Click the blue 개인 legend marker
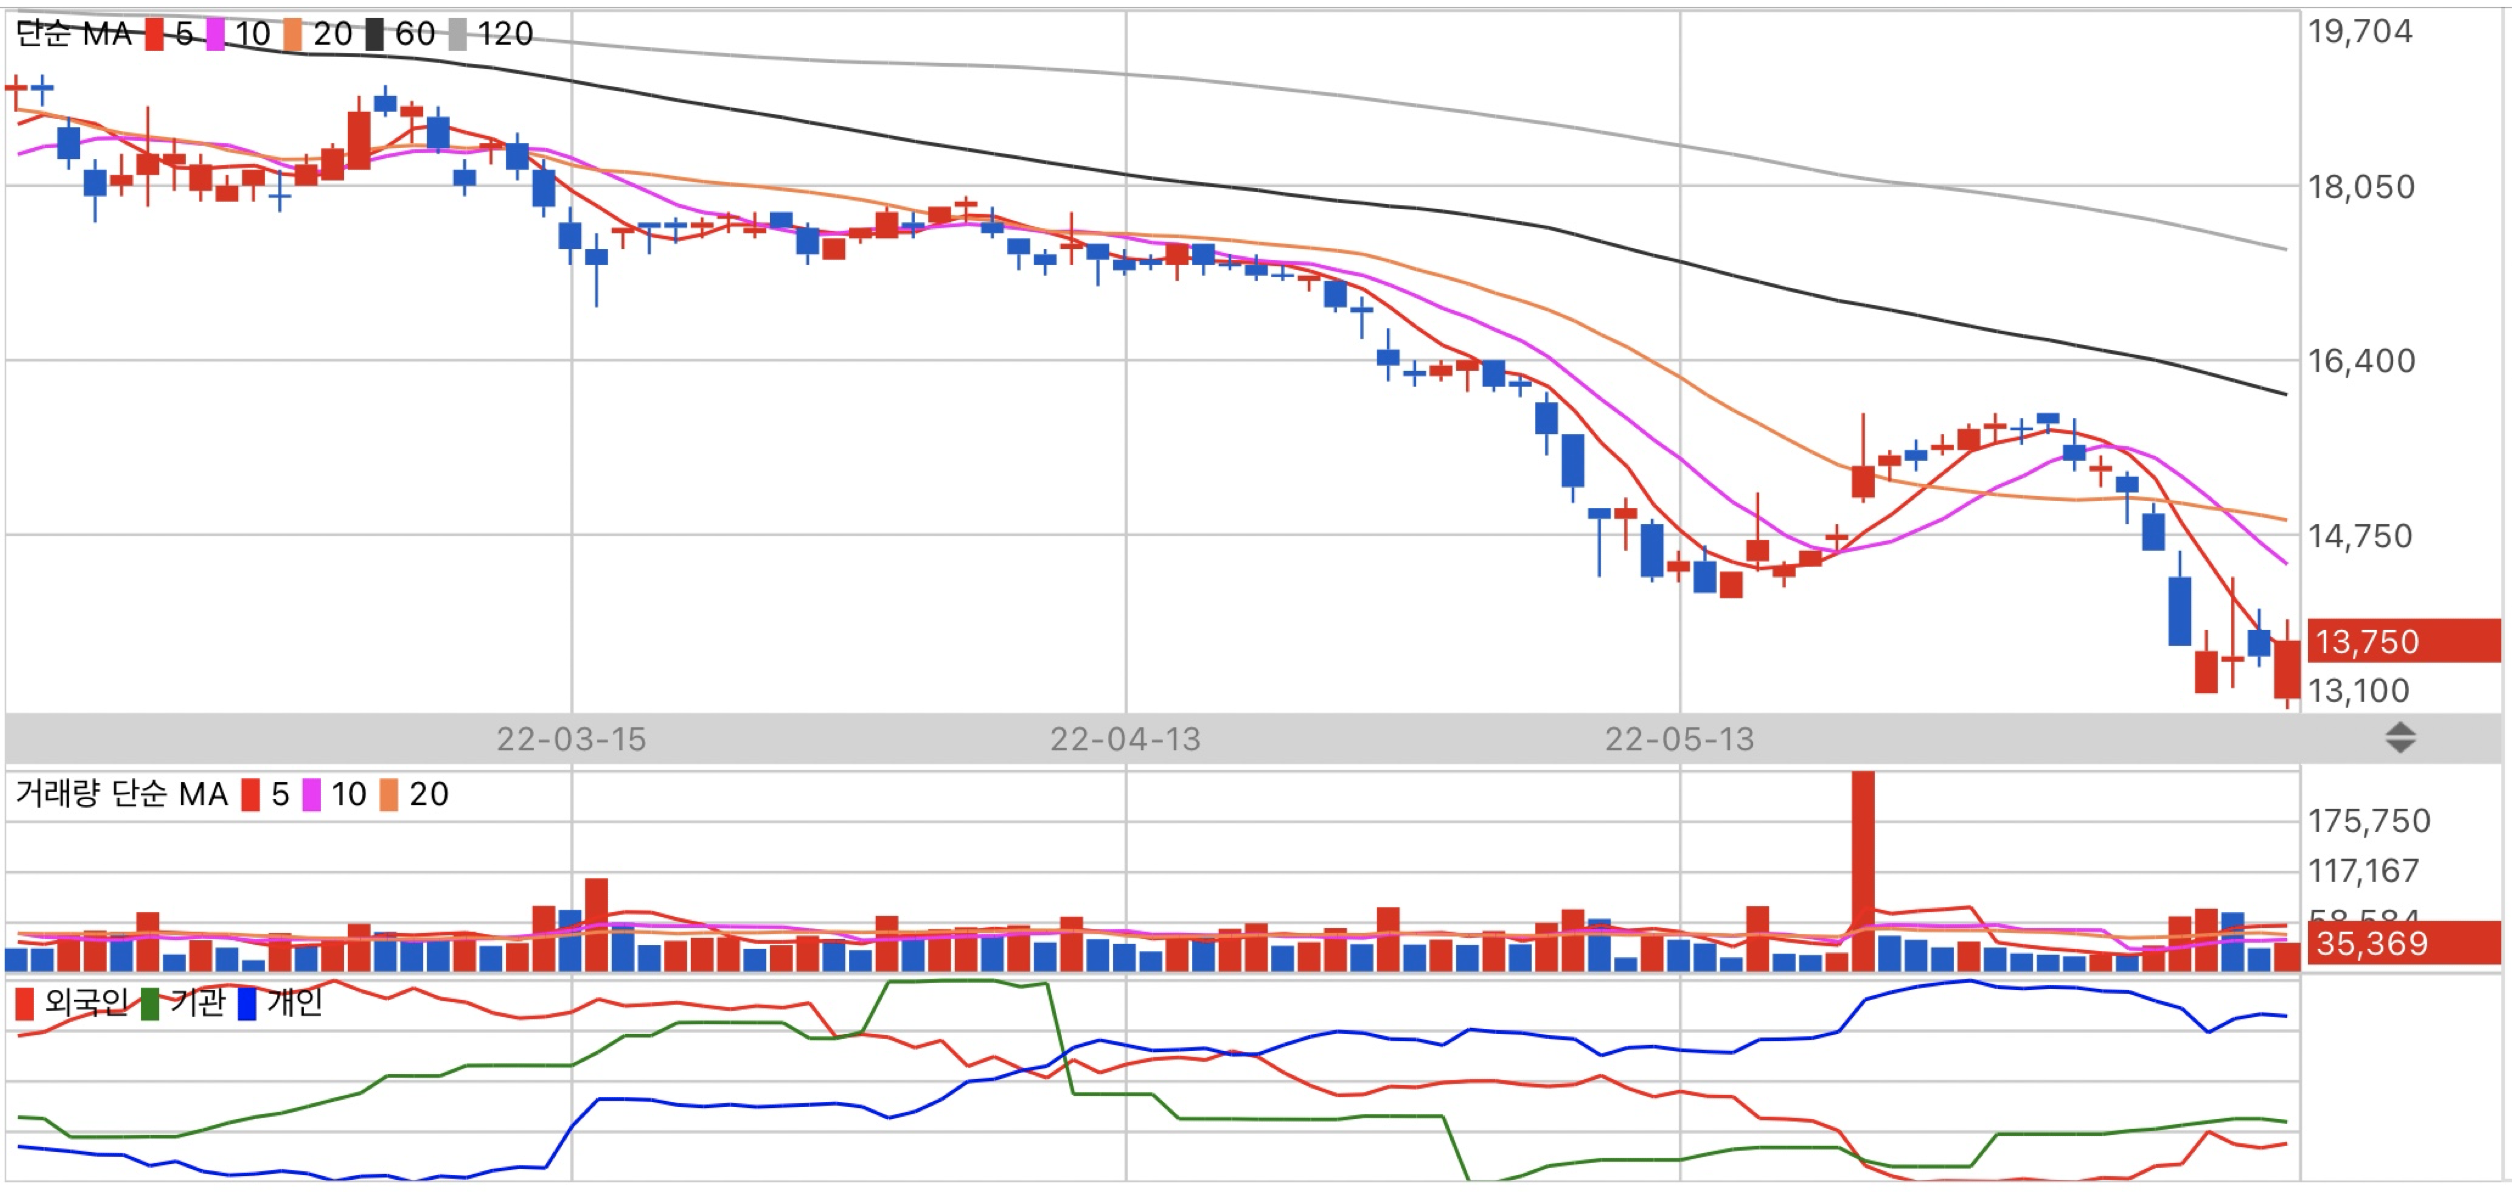Viewport: 2512px width, 1192px height. (247, 1003)
